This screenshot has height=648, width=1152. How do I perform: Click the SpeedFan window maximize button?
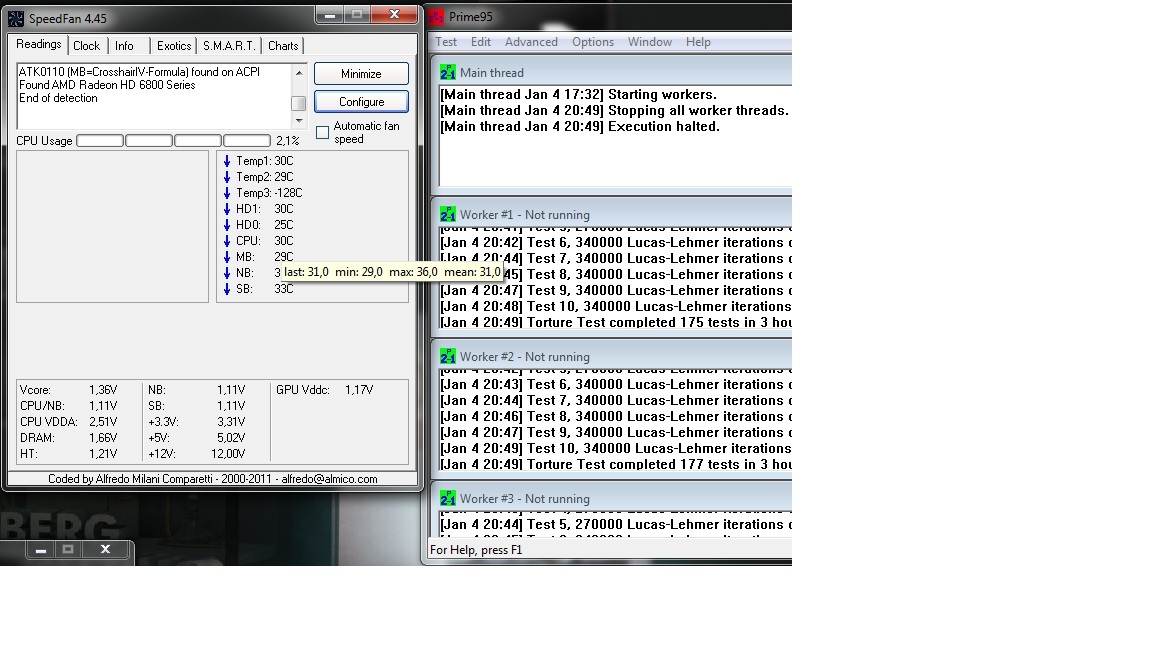point(357,14)
